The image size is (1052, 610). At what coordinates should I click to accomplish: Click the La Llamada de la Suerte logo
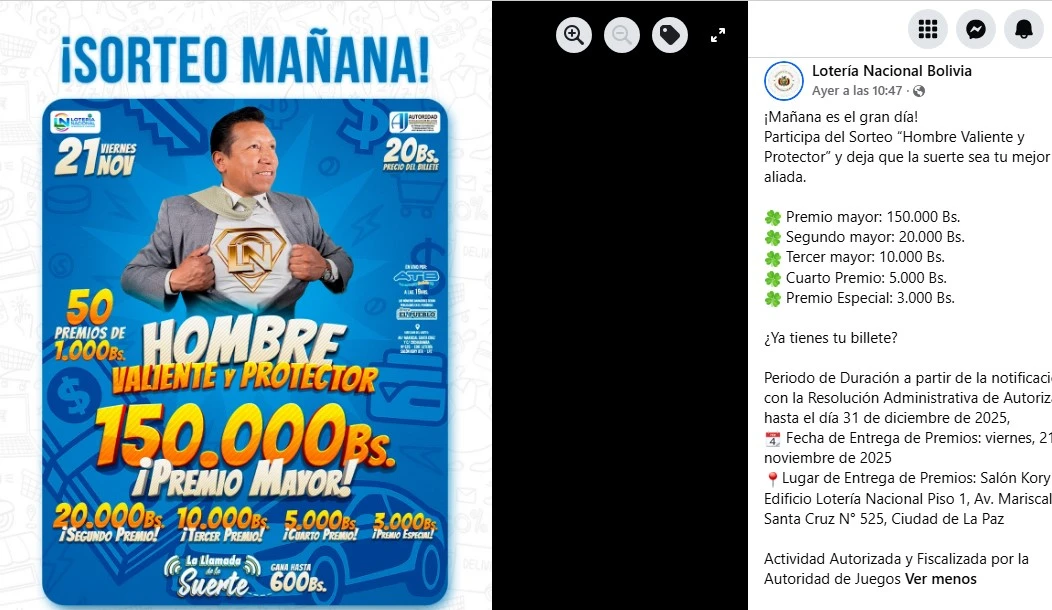pos(213,576)
